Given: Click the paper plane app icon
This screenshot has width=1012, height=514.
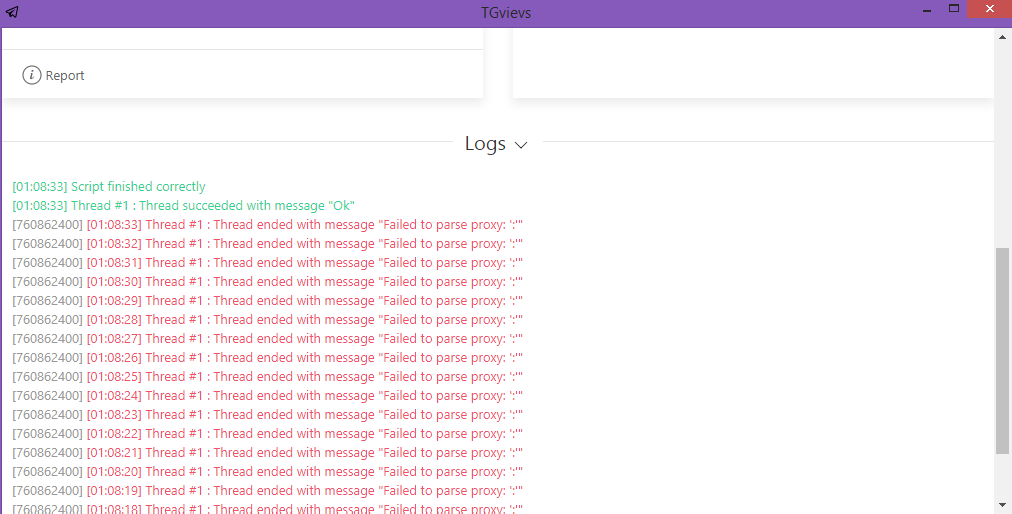Looking at the screenshot, I should [x=12, y=11].
